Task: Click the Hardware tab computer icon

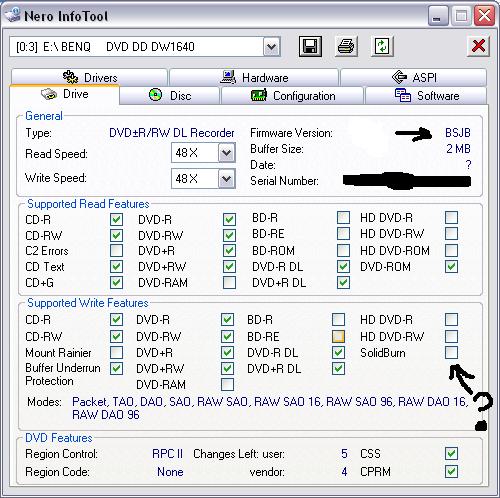Action: [x=228, y=77]
